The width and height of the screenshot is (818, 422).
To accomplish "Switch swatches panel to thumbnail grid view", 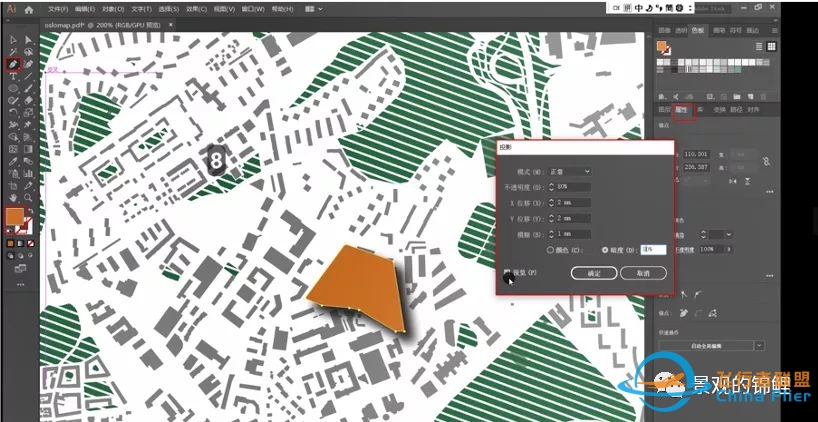I will click(x=772, y=47).
